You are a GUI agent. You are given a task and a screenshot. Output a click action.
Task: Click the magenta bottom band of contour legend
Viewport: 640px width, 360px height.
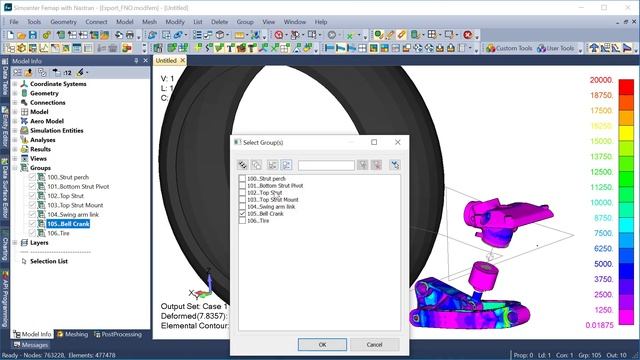pos(626,317)
